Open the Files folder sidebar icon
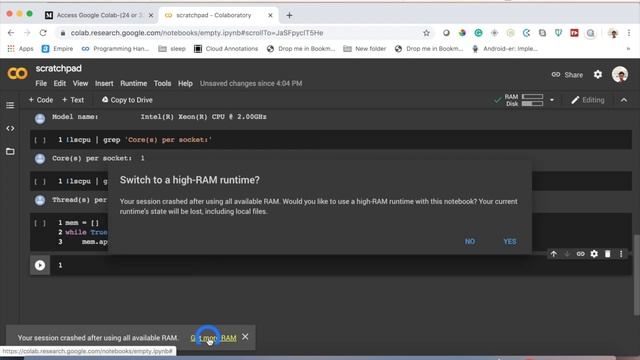 click(10, 151)
